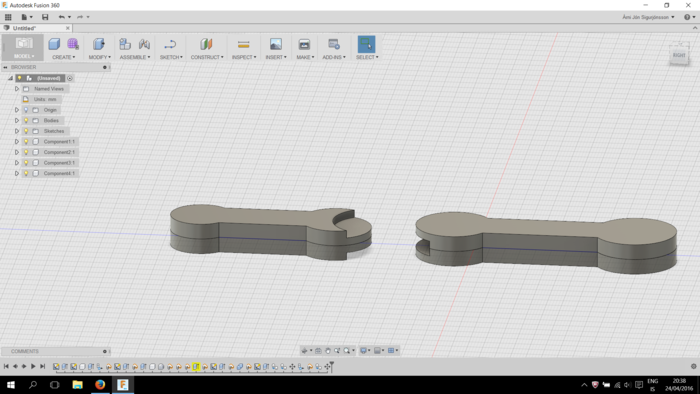The image size is (700, 394).
Task: Activate the Select tool icon
Action: [367, 44]
